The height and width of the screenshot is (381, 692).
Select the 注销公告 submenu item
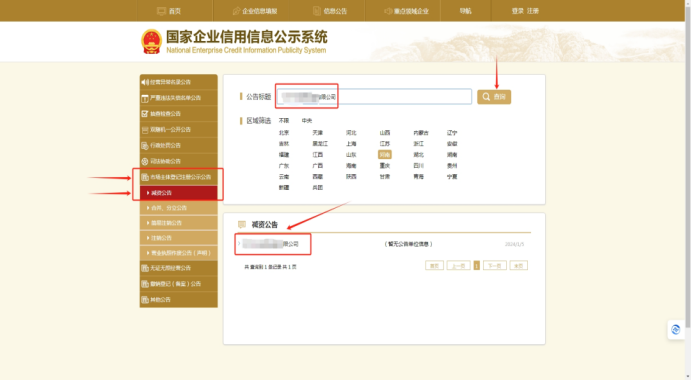pyautogui.click(x=179, y=238)
